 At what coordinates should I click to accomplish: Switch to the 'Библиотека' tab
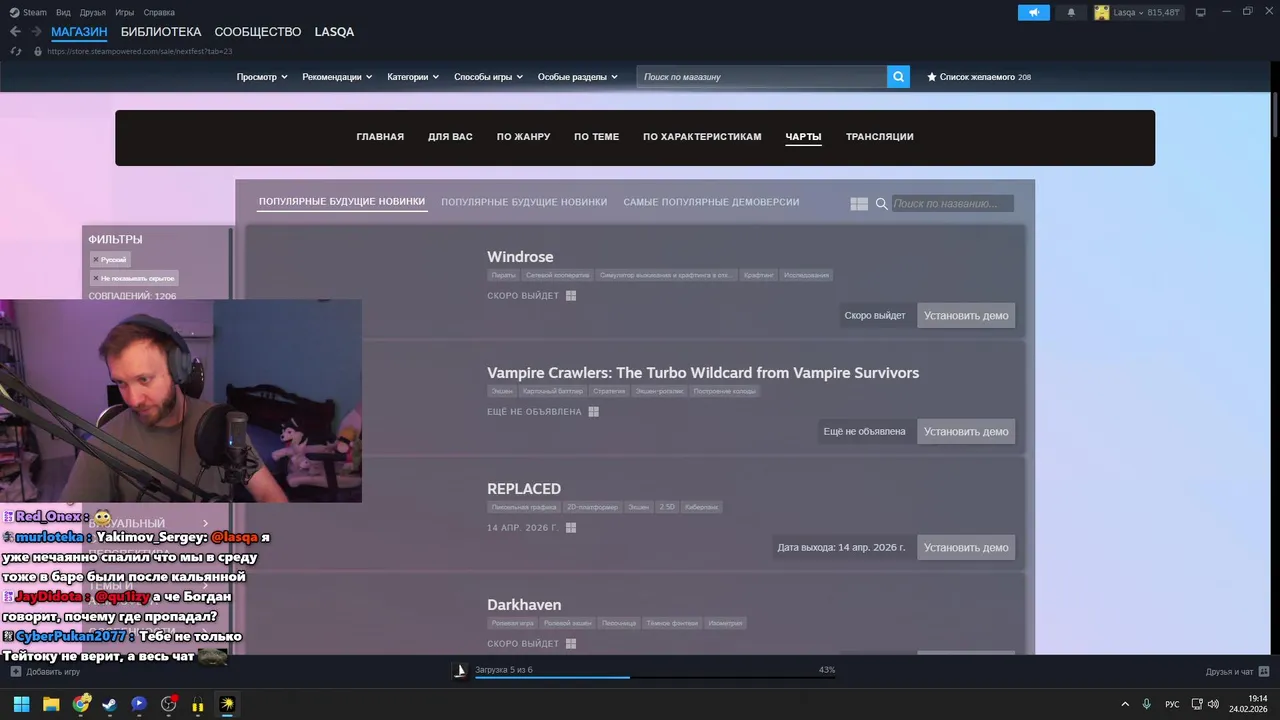pos(161,32)
